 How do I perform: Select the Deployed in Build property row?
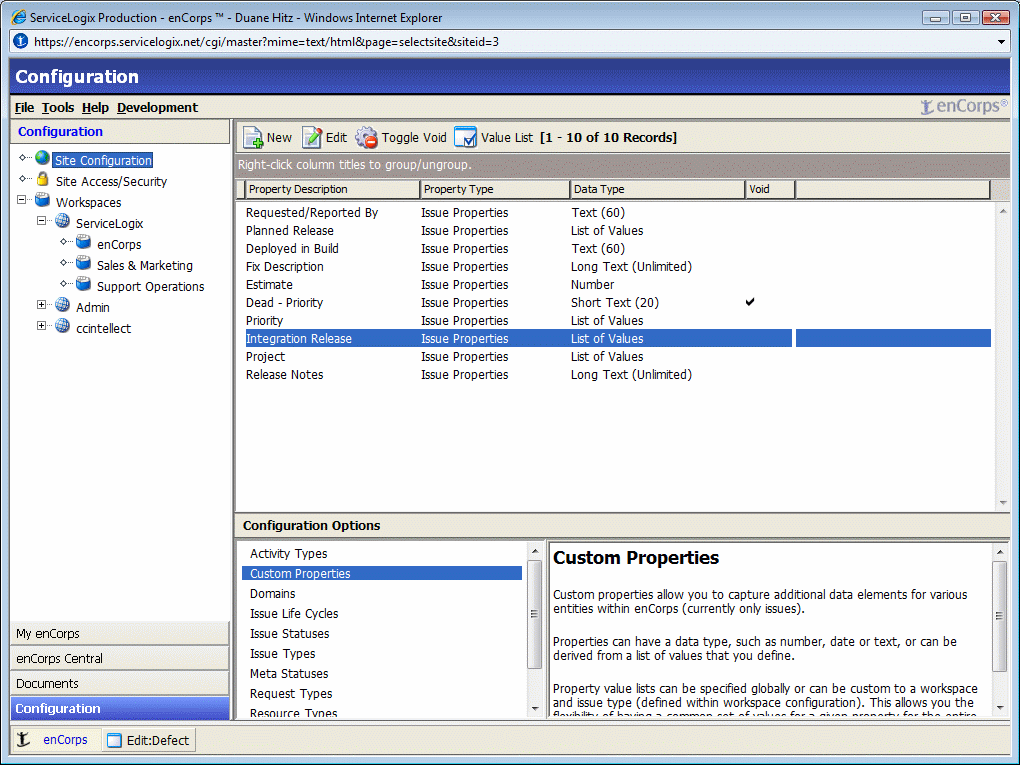coord(617,248)
